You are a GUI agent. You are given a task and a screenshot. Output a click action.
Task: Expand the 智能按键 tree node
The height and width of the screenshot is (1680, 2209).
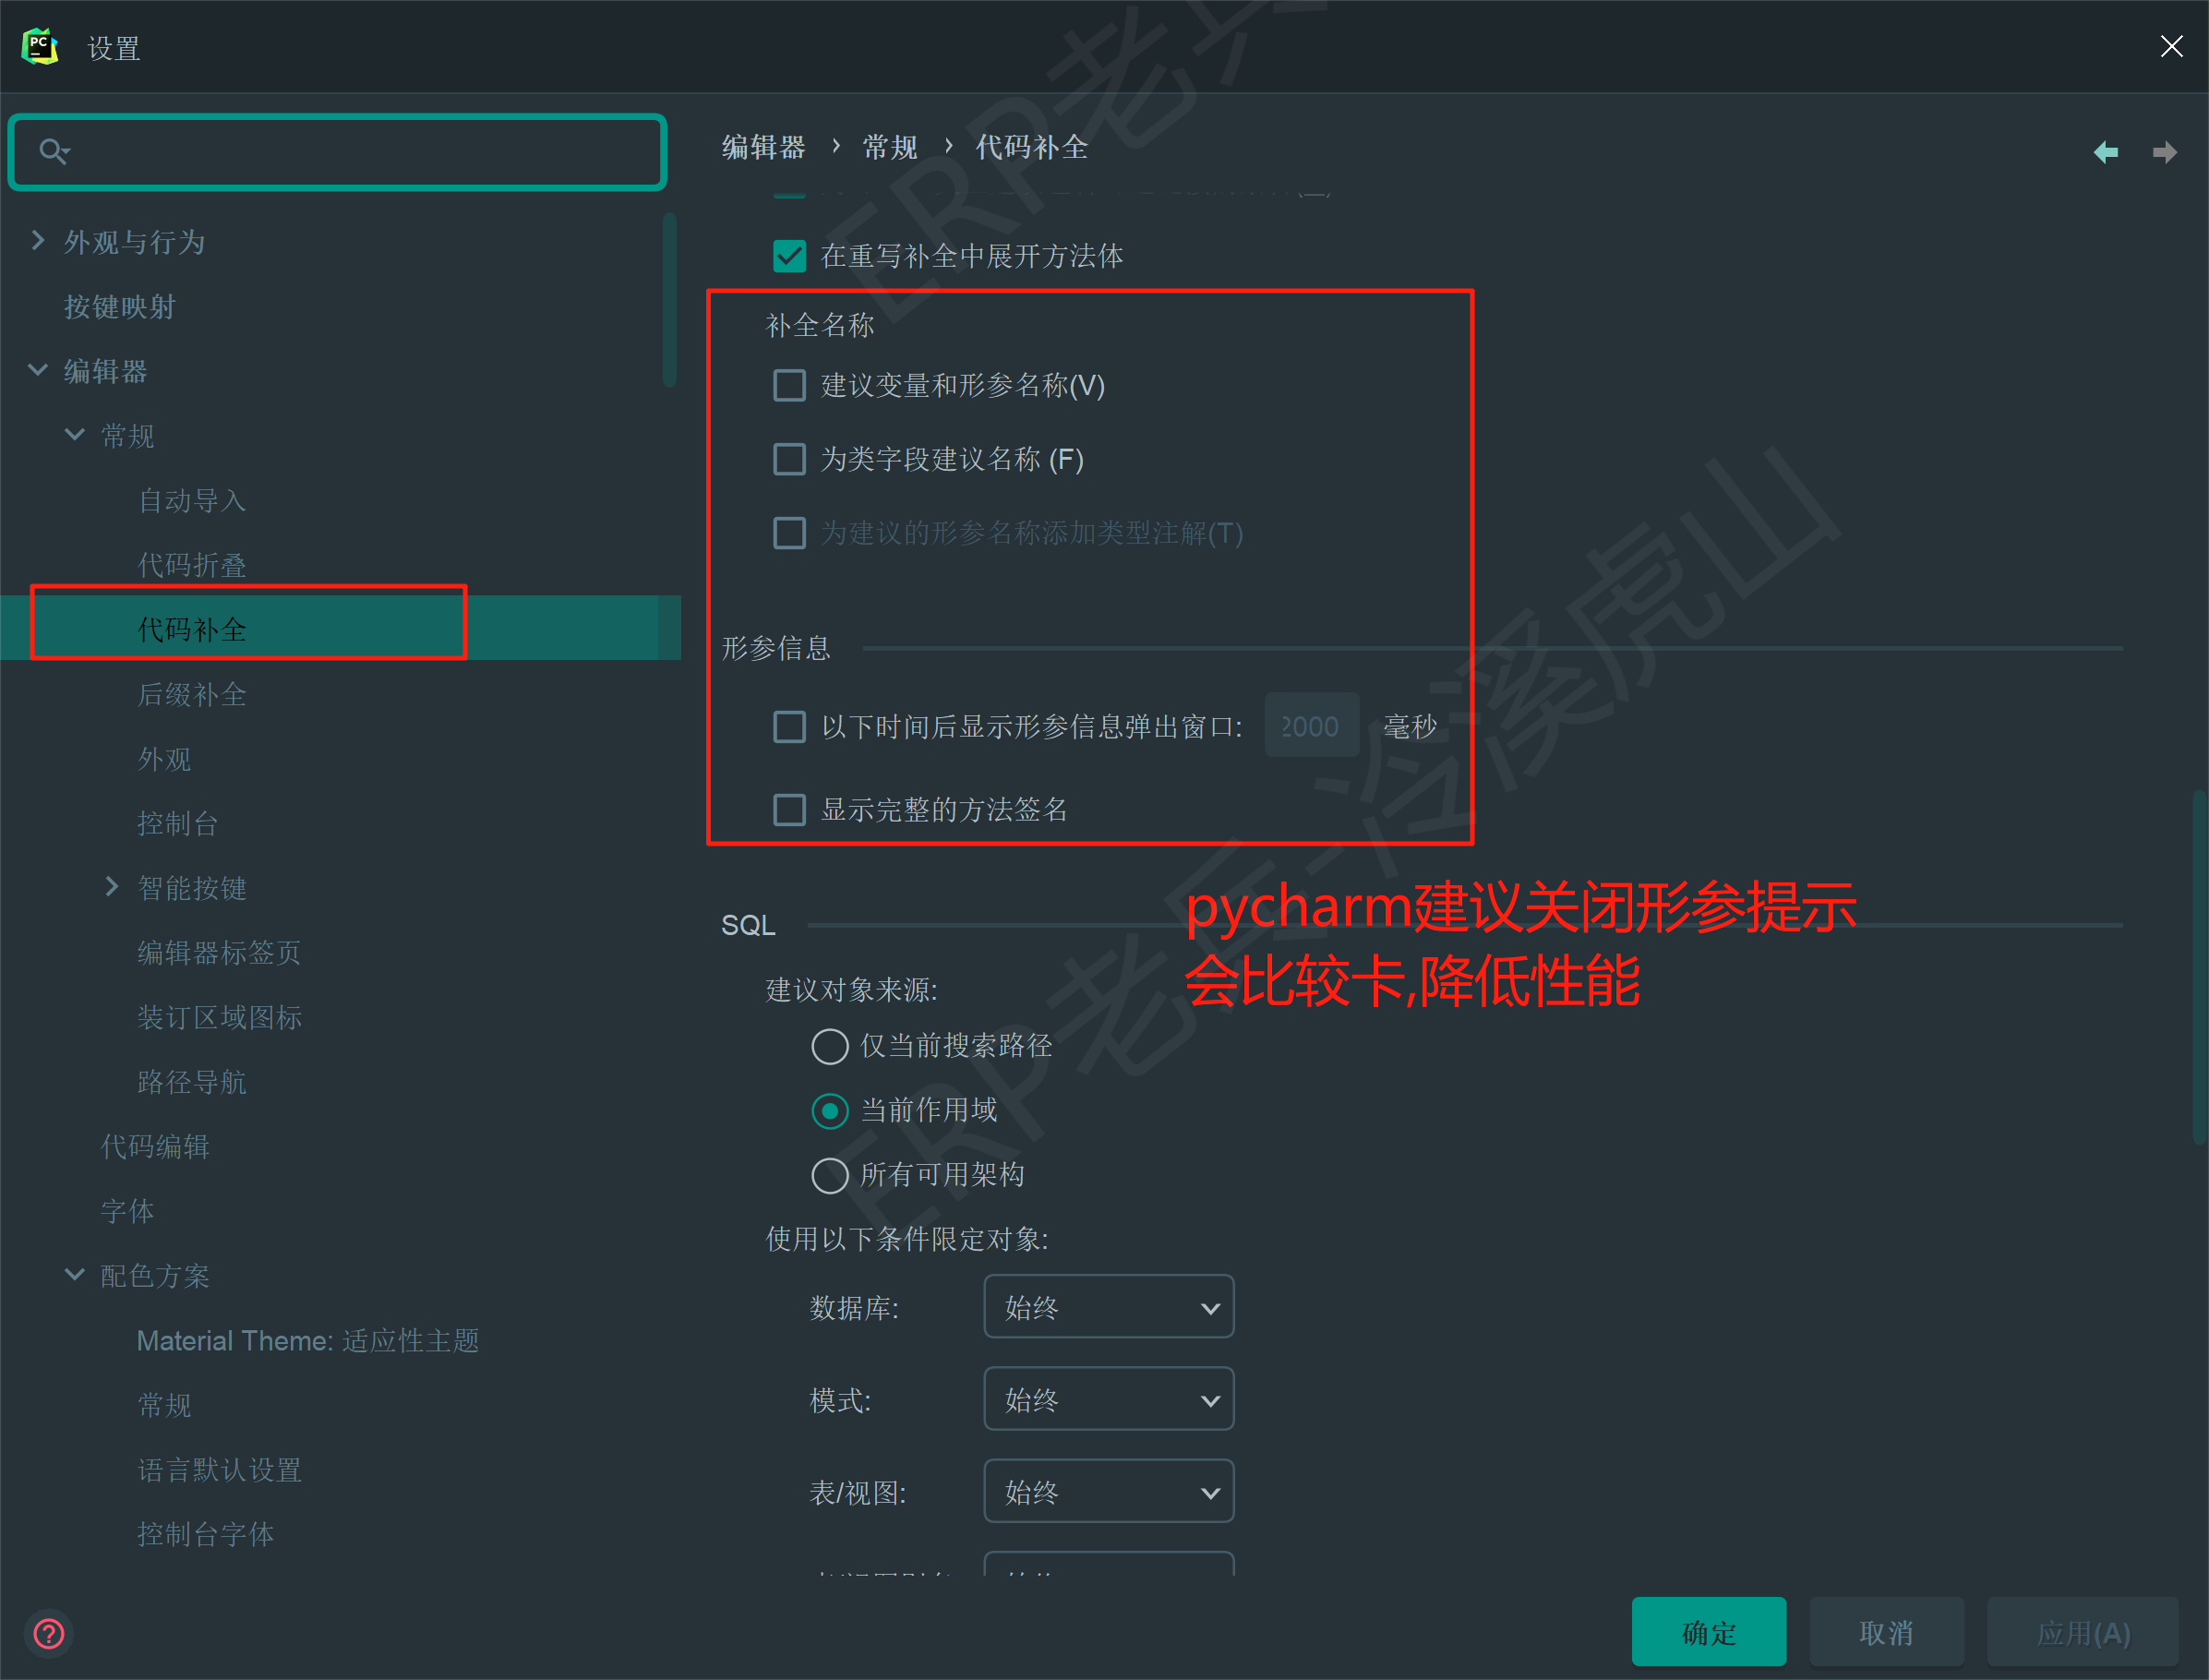(x=112, y=887)
